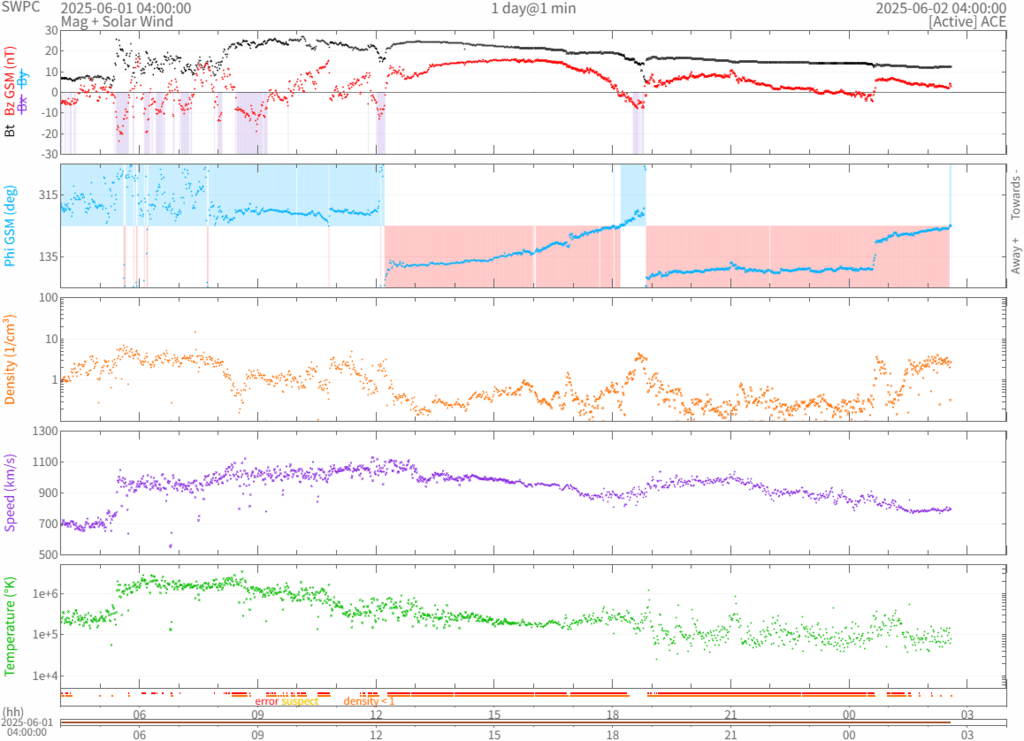This screenshot has height=741, width=1024.
Task: Toggle the struck-through Bx series label
Action: [23, 103]
